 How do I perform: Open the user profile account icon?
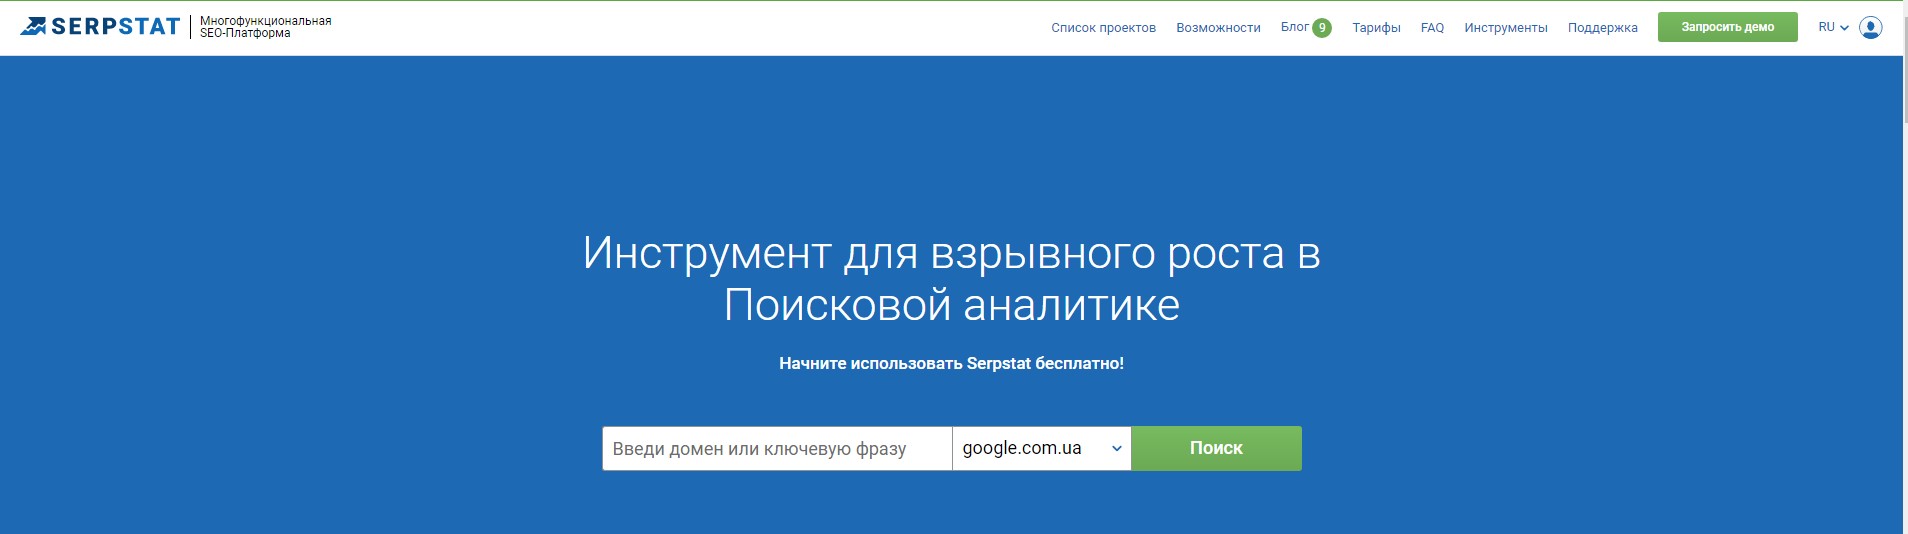pos(1870,27)
